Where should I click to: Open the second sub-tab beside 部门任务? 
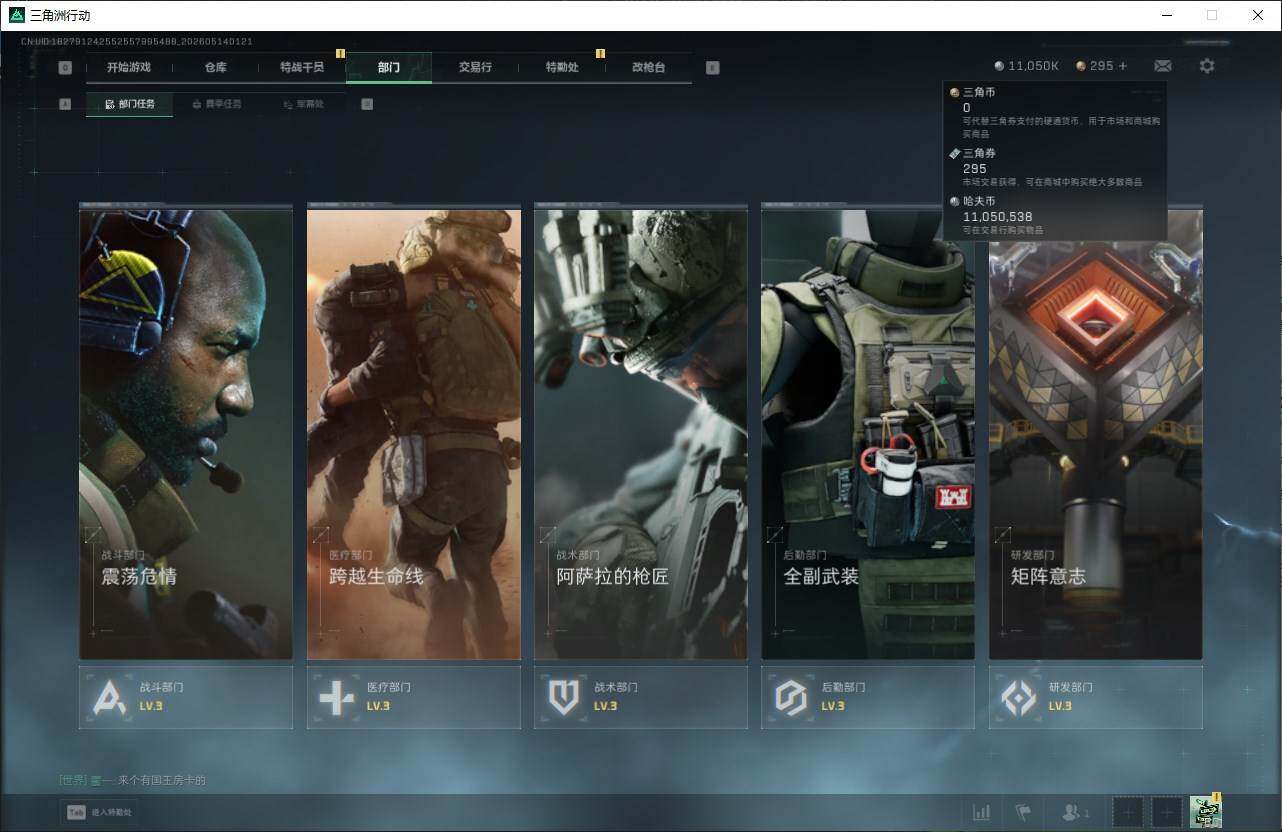(216, 104)
